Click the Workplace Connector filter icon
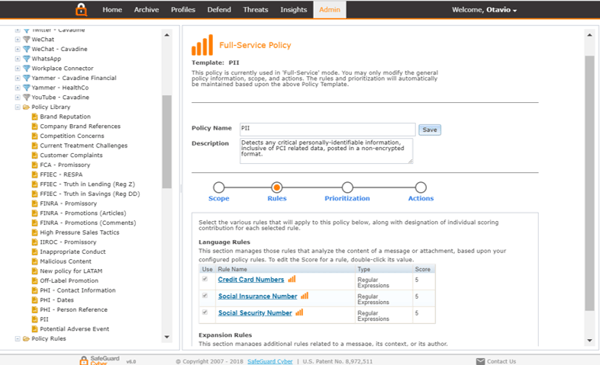The width and height of the screenshot is (600, 365). click(x=26, y=68)
